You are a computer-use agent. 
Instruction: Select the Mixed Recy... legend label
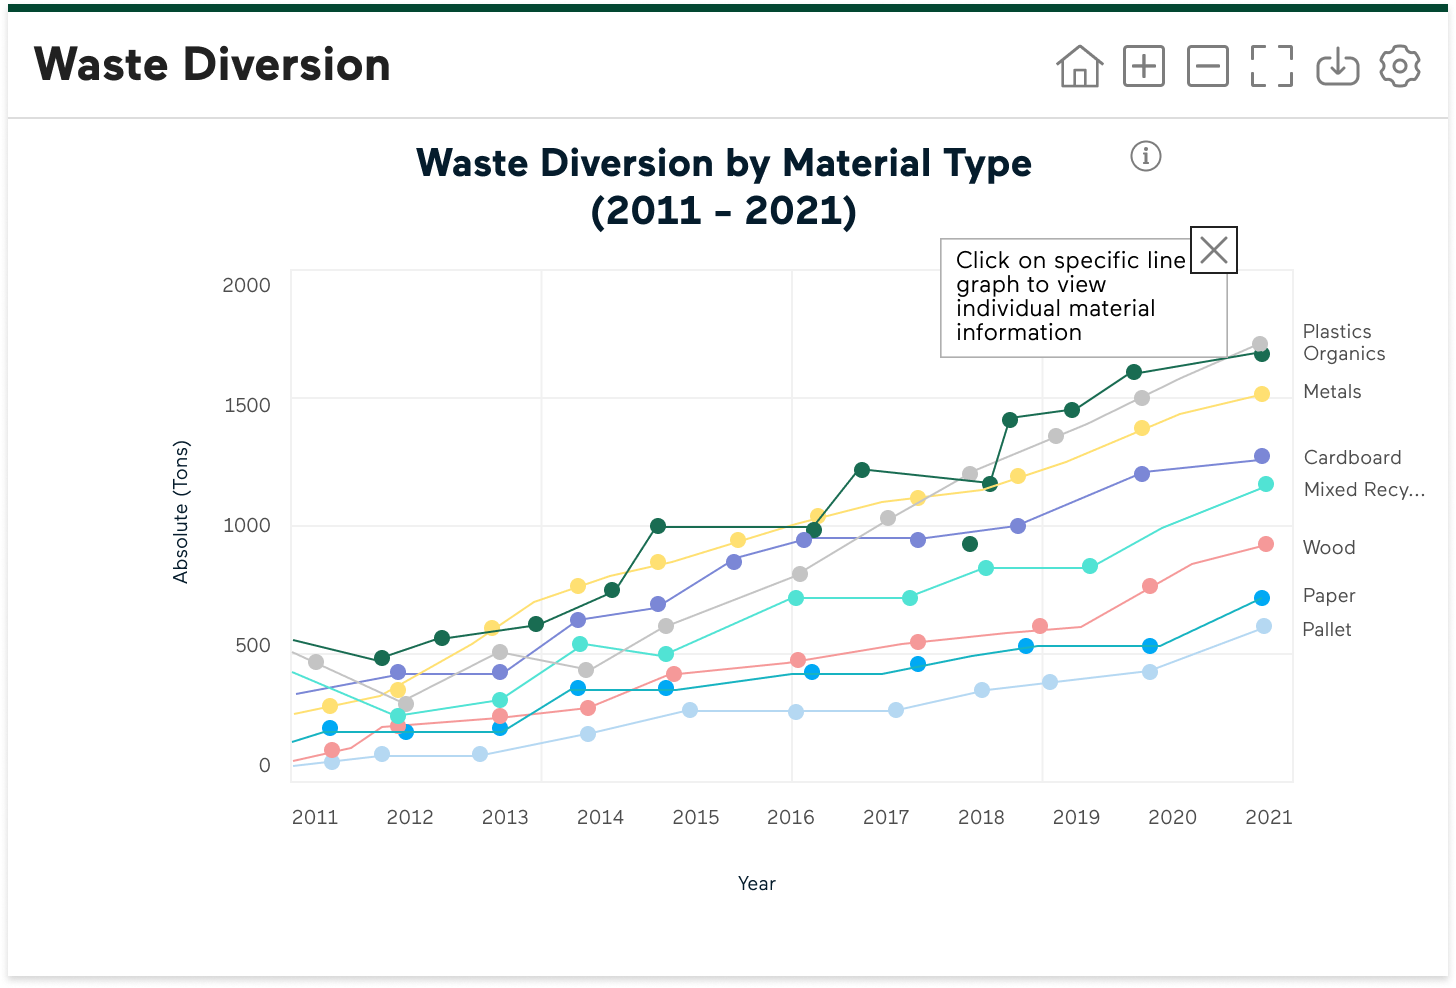(1364, 490)
